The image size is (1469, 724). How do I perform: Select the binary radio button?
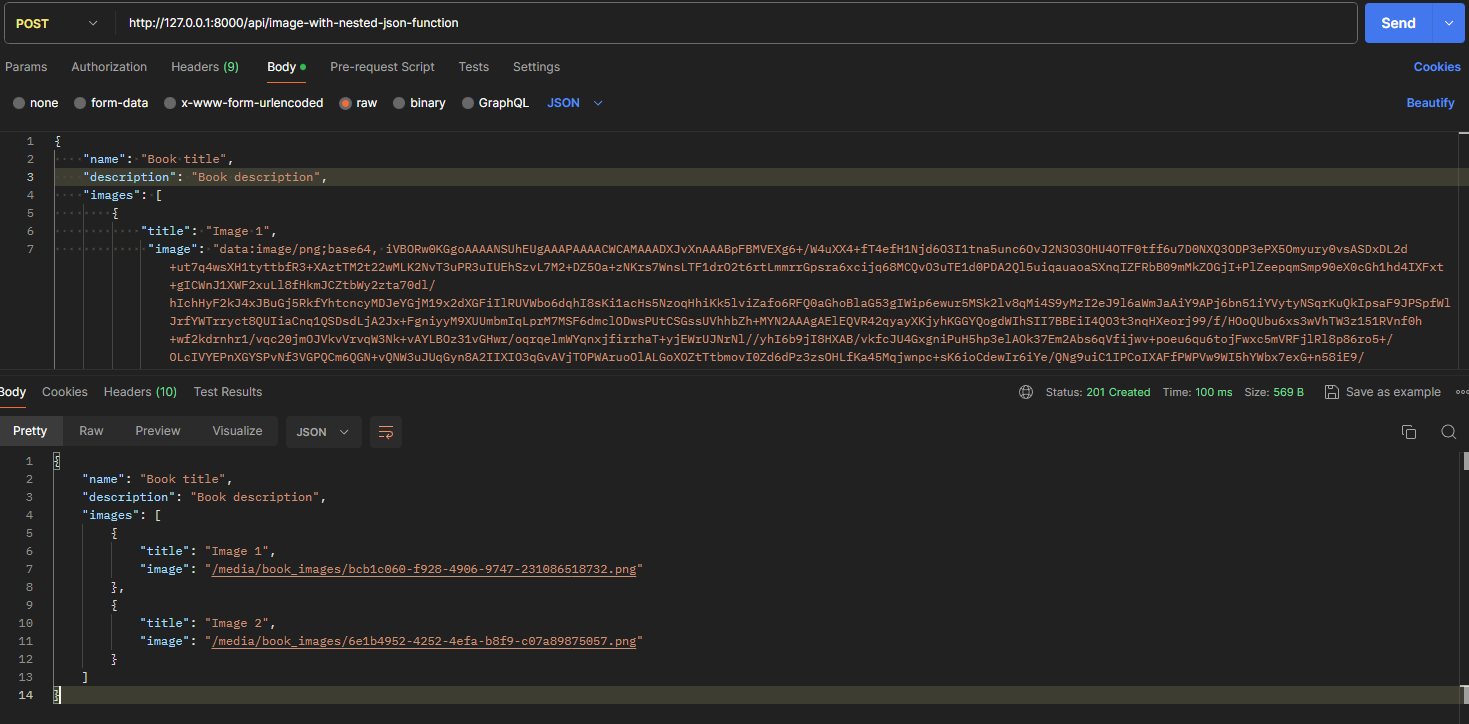[x=399, y=103]
